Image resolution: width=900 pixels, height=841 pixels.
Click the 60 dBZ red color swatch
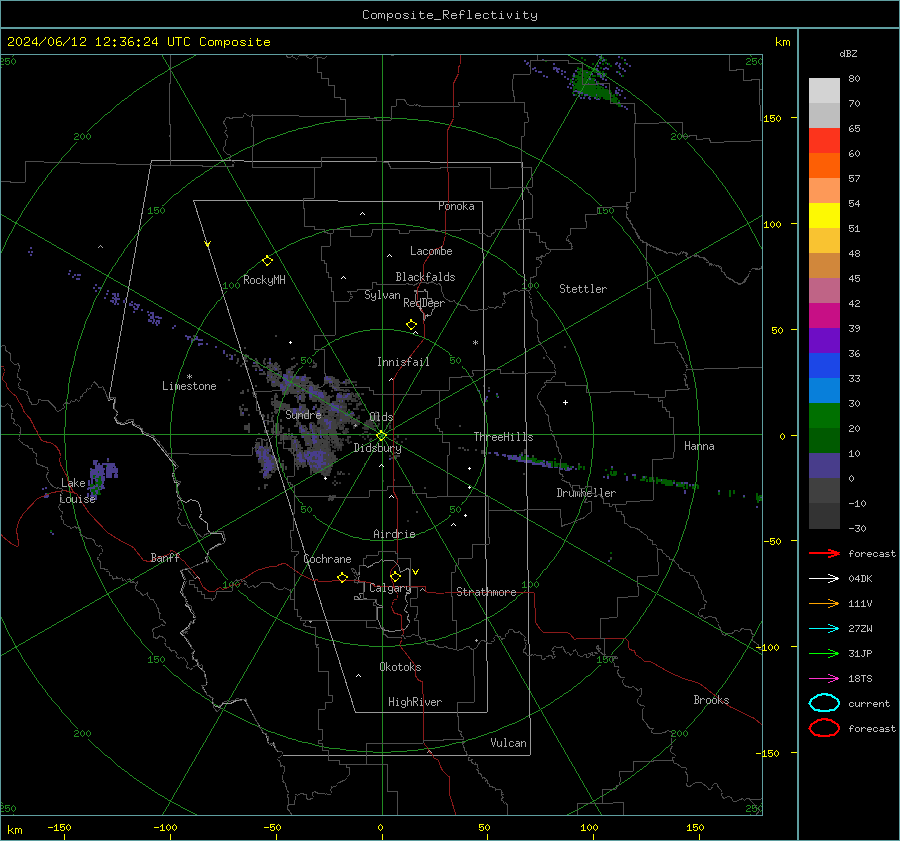(x=824, y=141)
